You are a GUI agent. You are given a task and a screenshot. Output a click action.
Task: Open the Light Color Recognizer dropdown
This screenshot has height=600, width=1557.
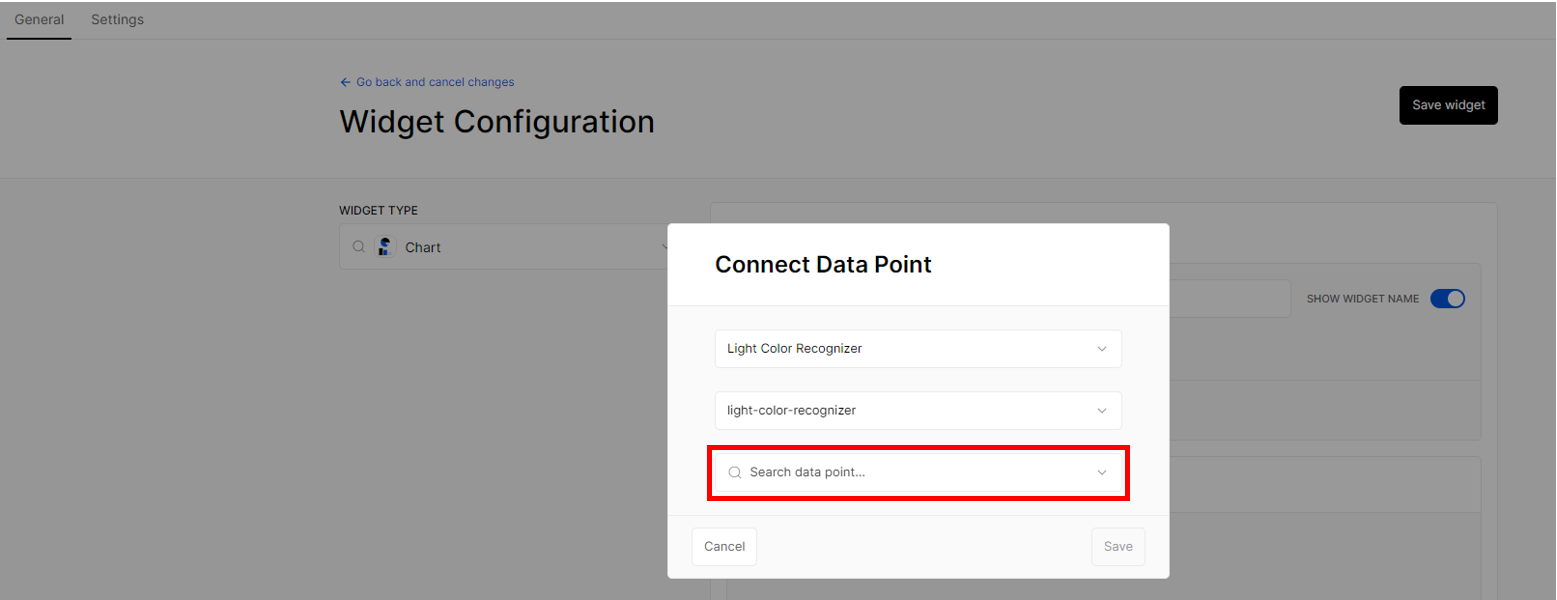click(918, 349)
